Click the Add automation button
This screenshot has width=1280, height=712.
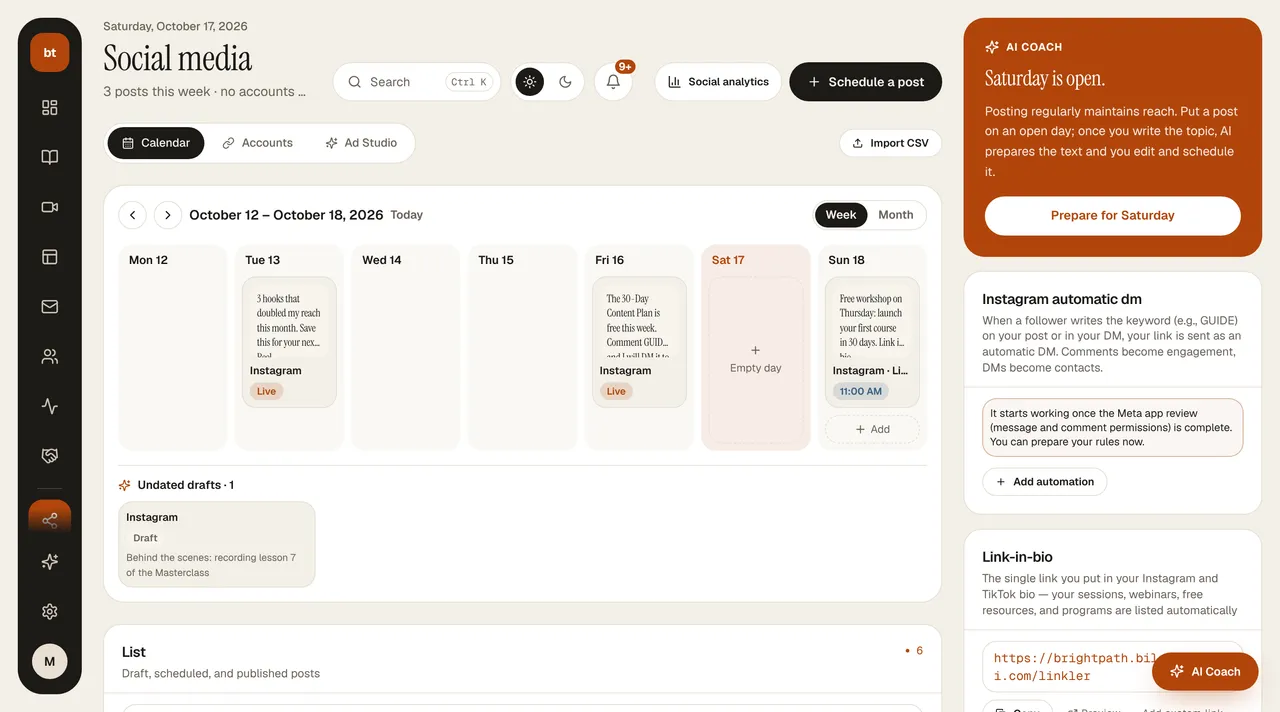pos(1044,482)
